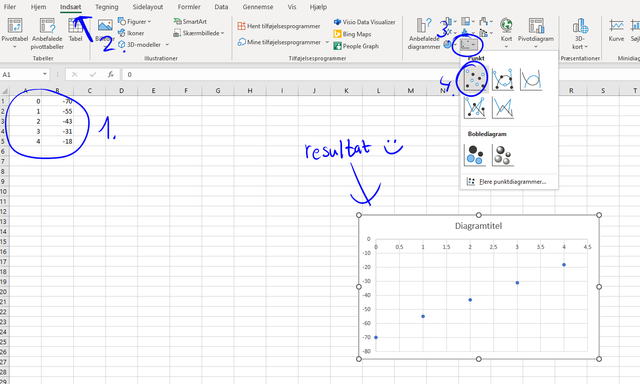Select scatter with smooth lines only
Screen dimensions: 640x384
click(x=531, y=79)
